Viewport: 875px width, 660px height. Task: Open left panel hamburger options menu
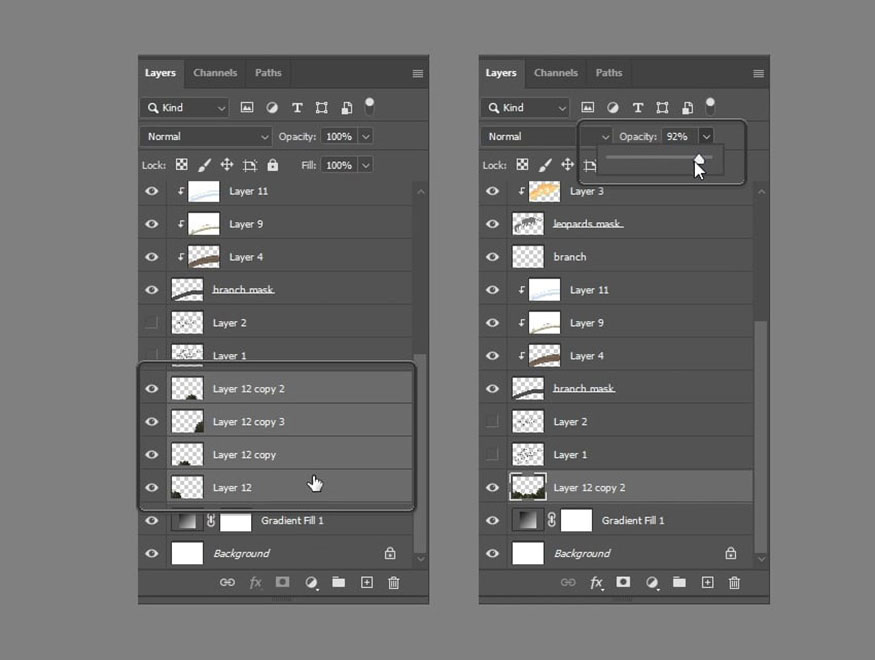[417, 74]
